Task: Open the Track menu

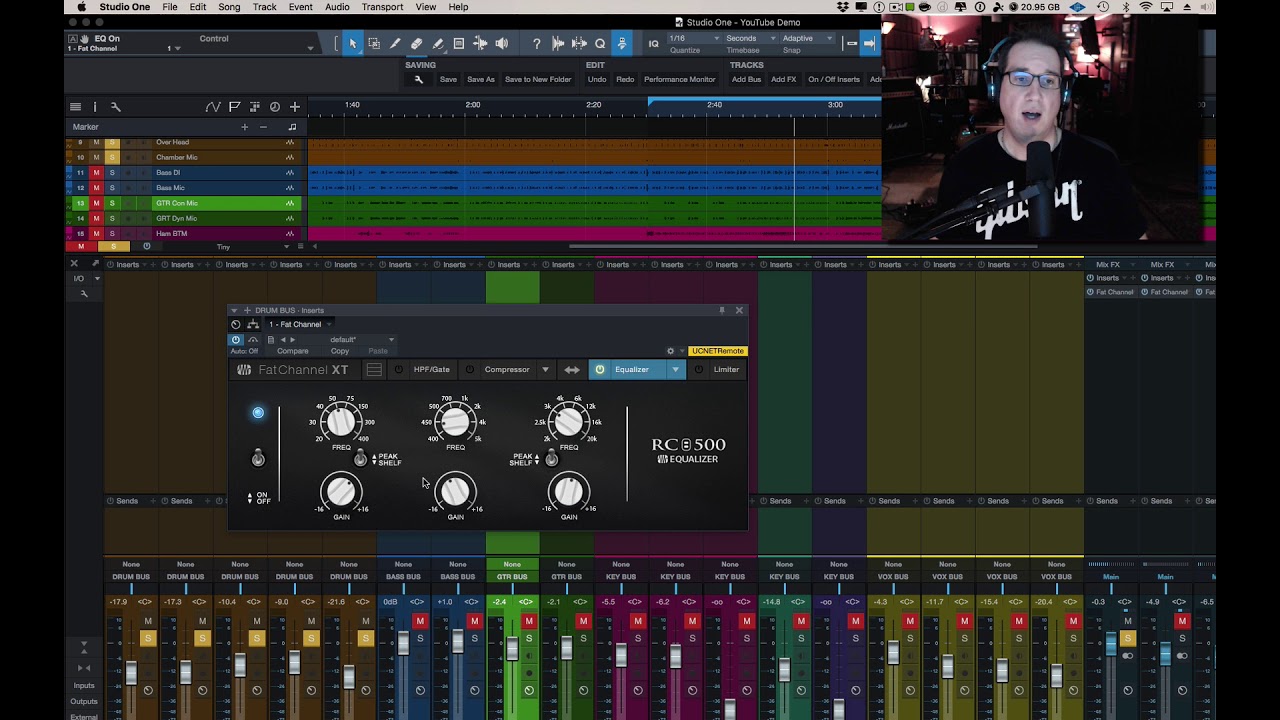Action: (x=264, y=7)
